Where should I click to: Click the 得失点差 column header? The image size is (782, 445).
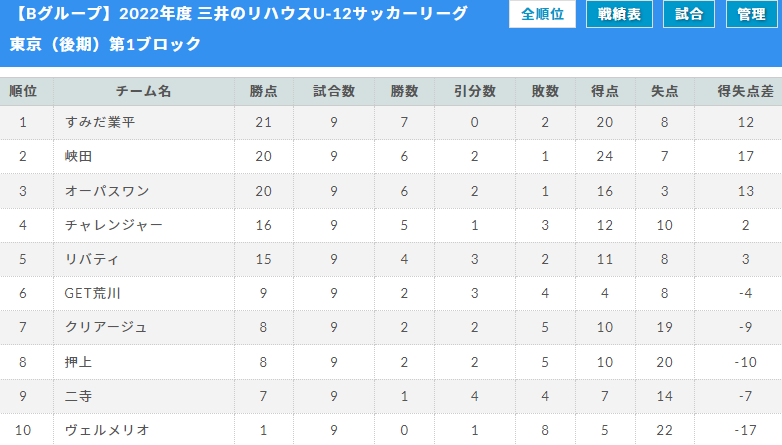click(x=745, y=91)
